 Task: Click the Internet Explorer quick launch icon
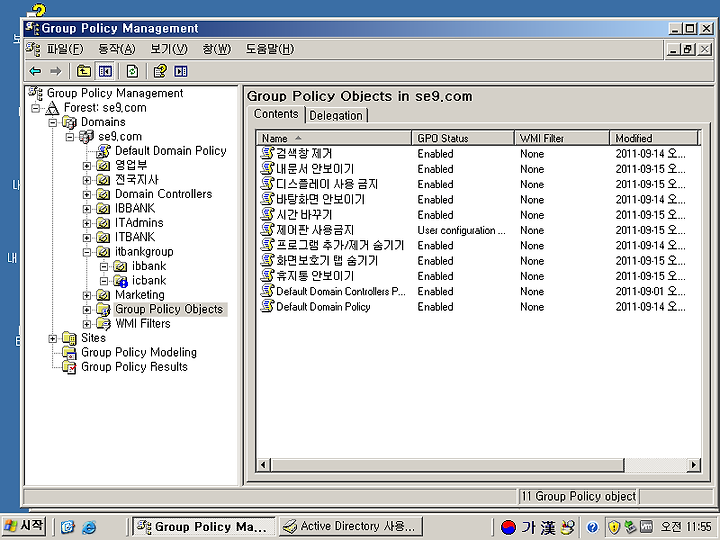pos(89,527)
